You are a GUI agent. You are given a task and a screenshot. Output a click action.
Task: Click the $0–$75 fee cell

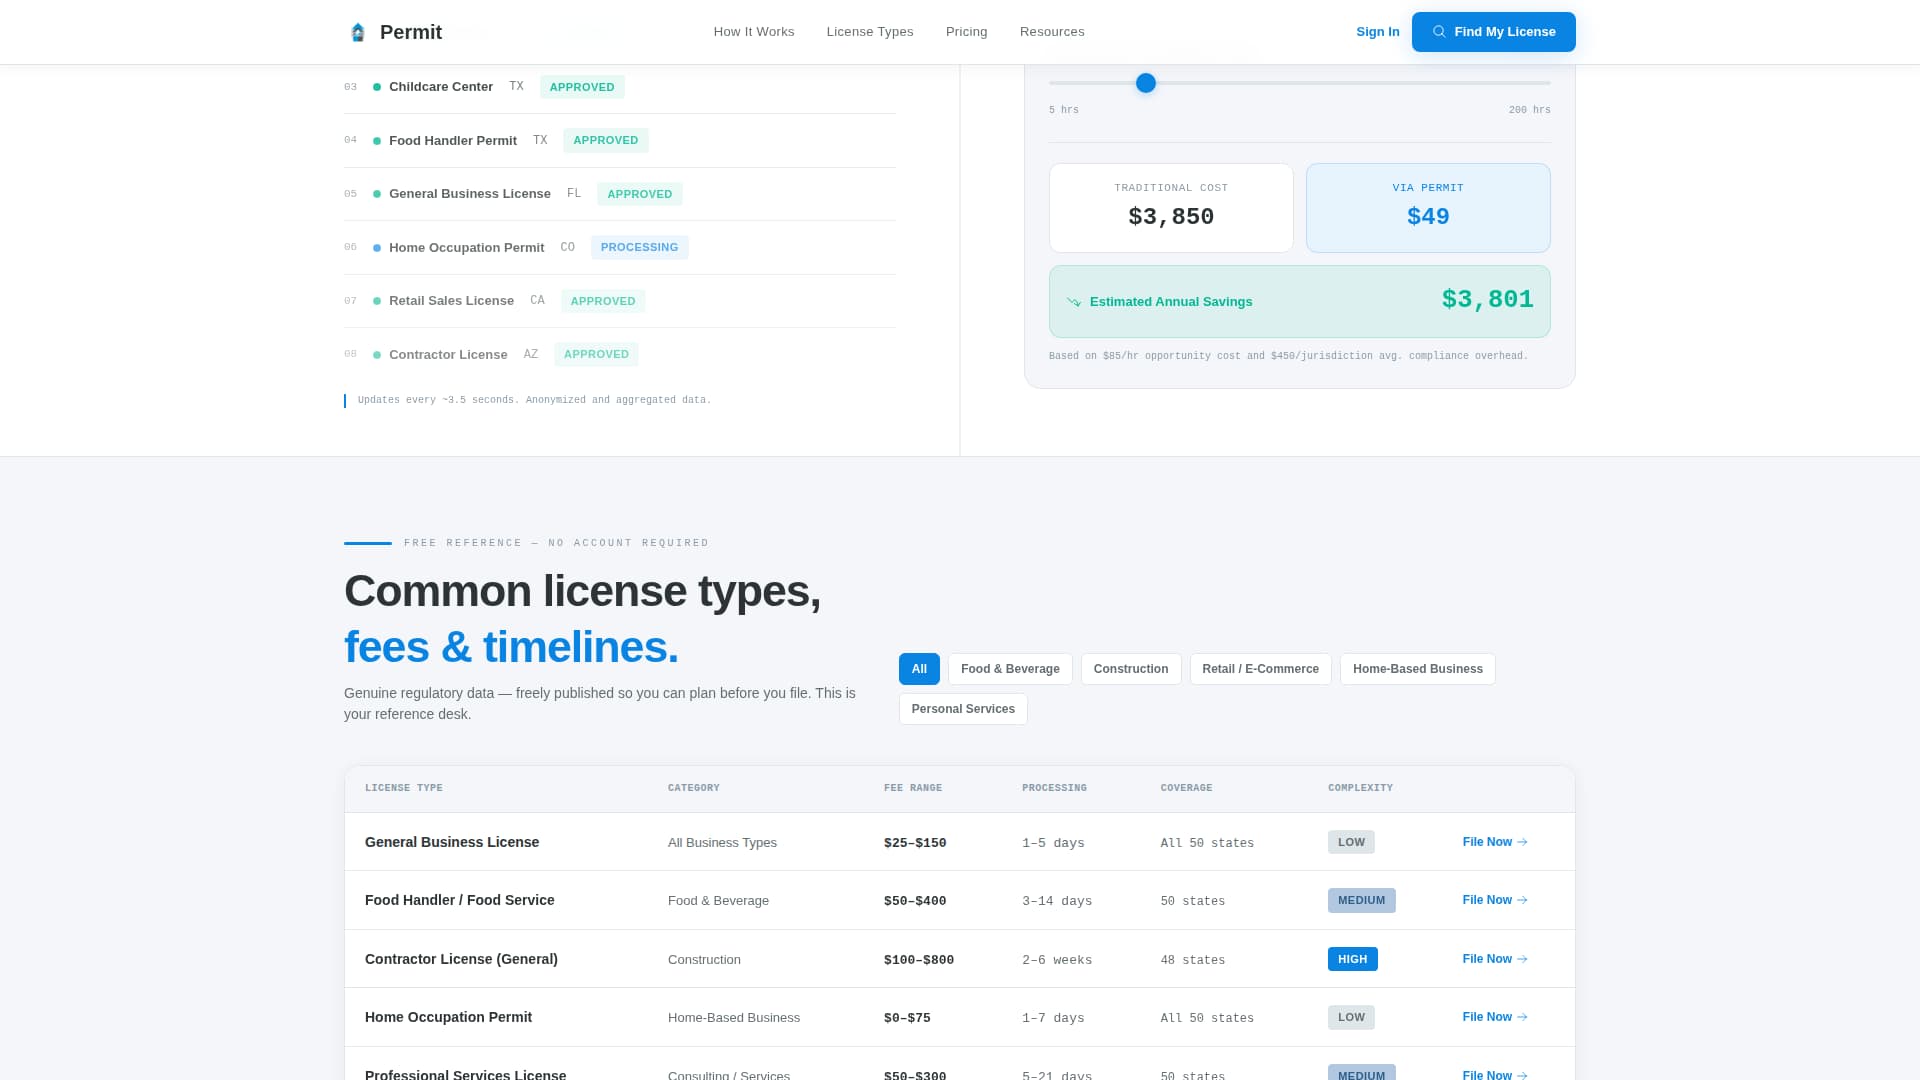[x=907, y=1018]
